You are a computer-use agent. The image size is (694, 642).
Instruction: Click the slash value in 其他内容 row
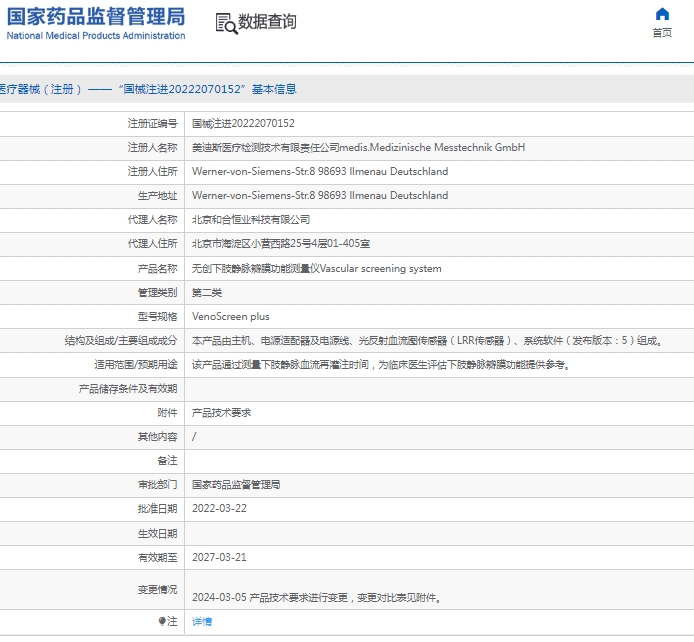click(x=194, y=437)
